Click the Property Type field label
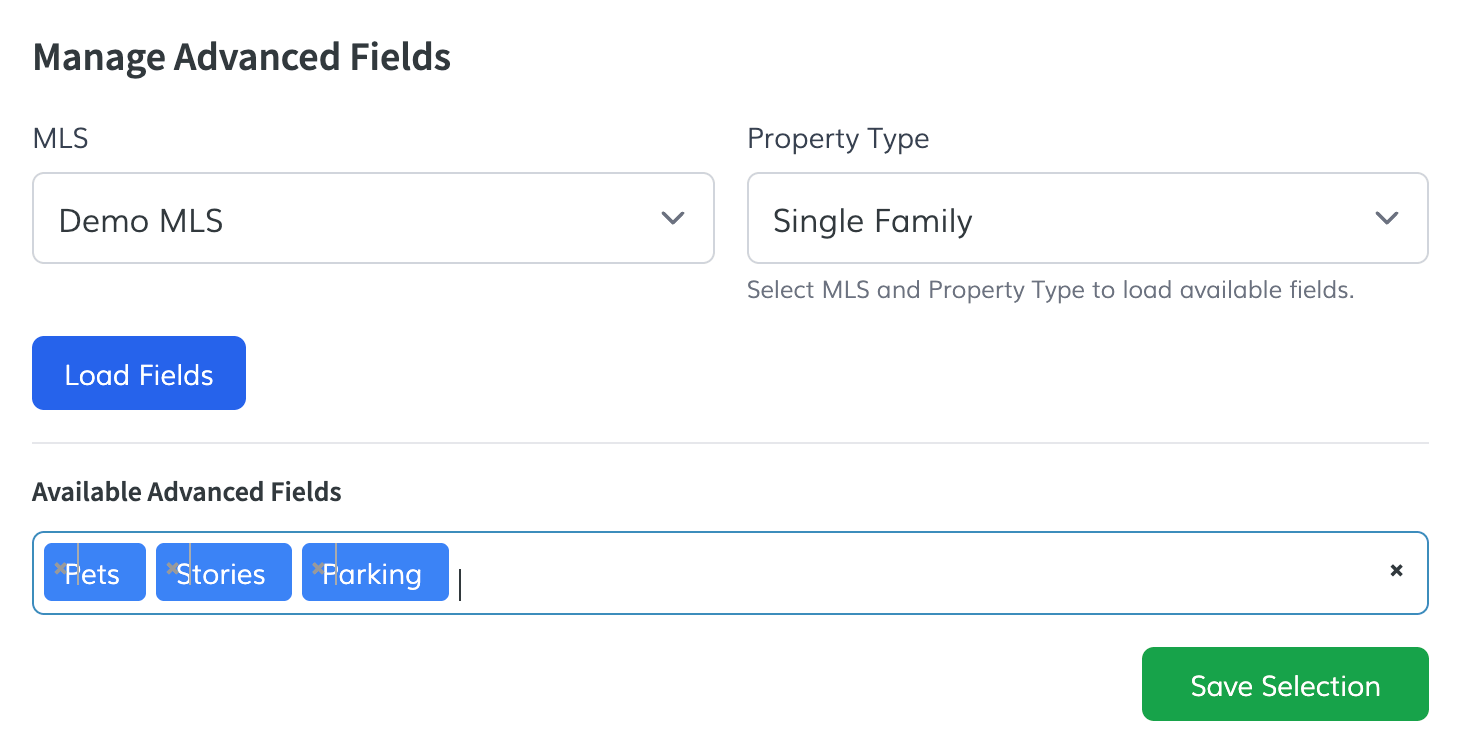The image size is (1472, 756). coord(838,138)
